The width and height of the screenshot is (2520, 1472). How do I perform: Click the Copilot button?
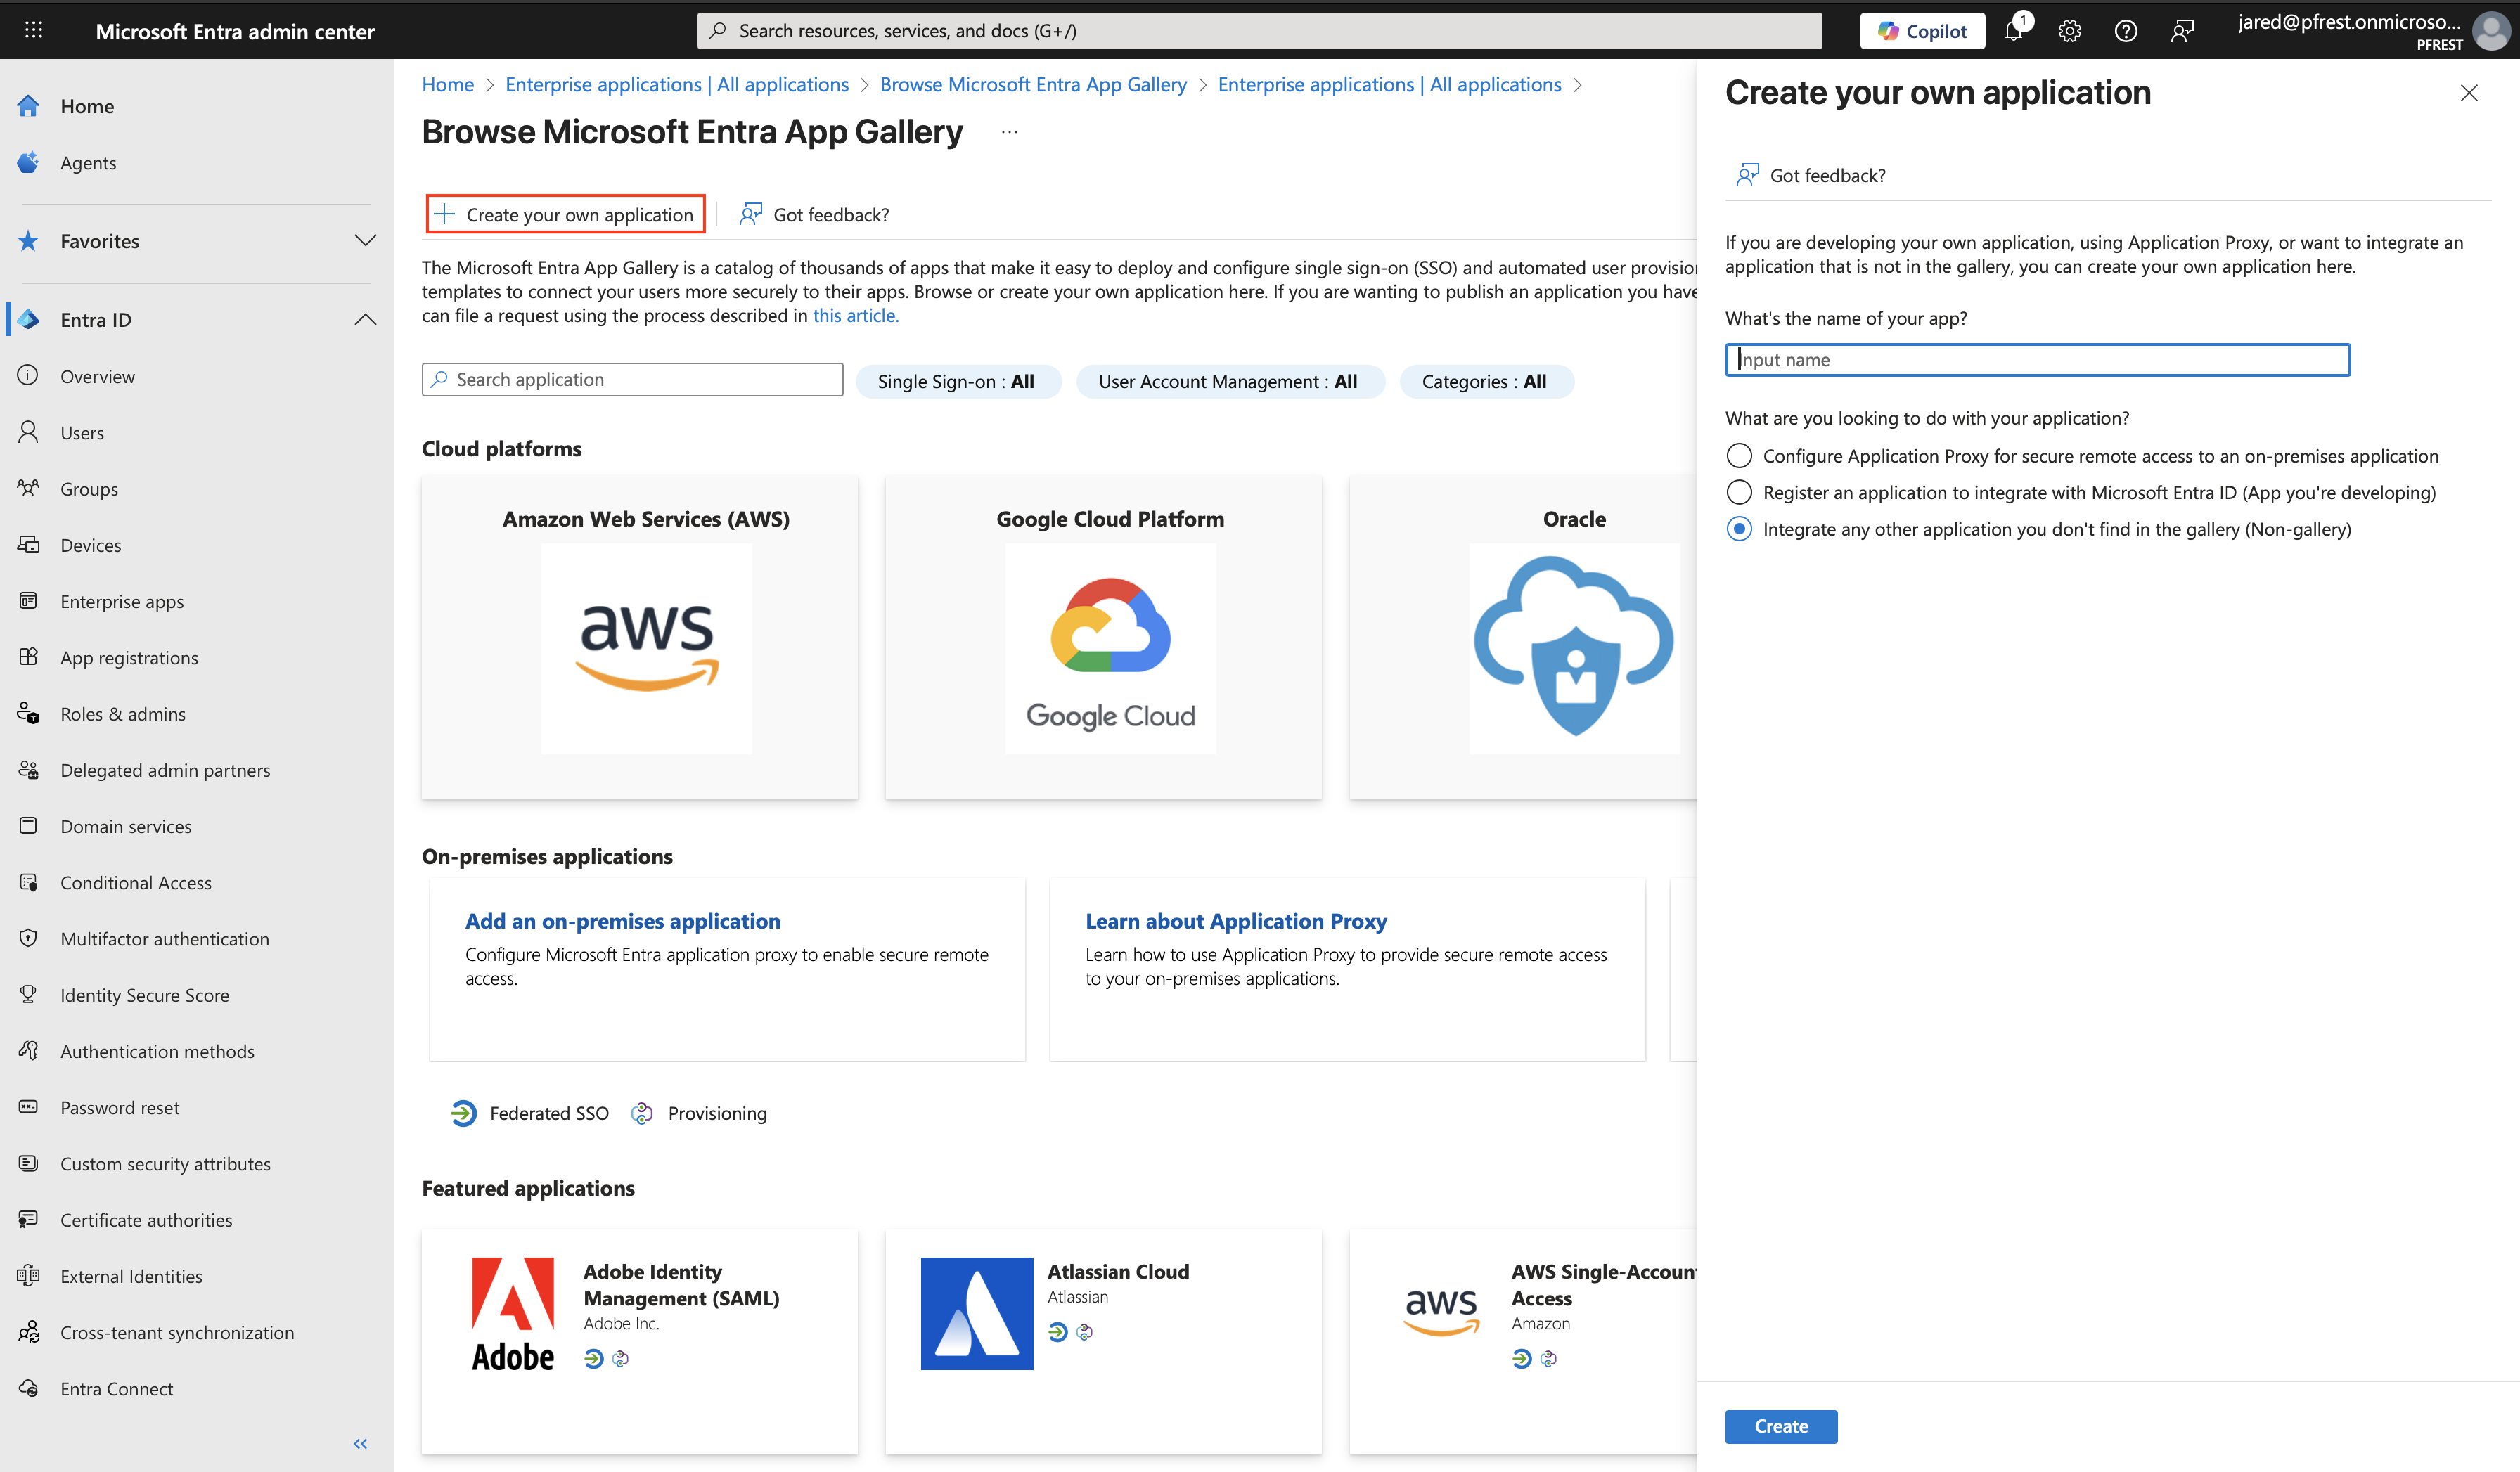[x=1921, y=31]
